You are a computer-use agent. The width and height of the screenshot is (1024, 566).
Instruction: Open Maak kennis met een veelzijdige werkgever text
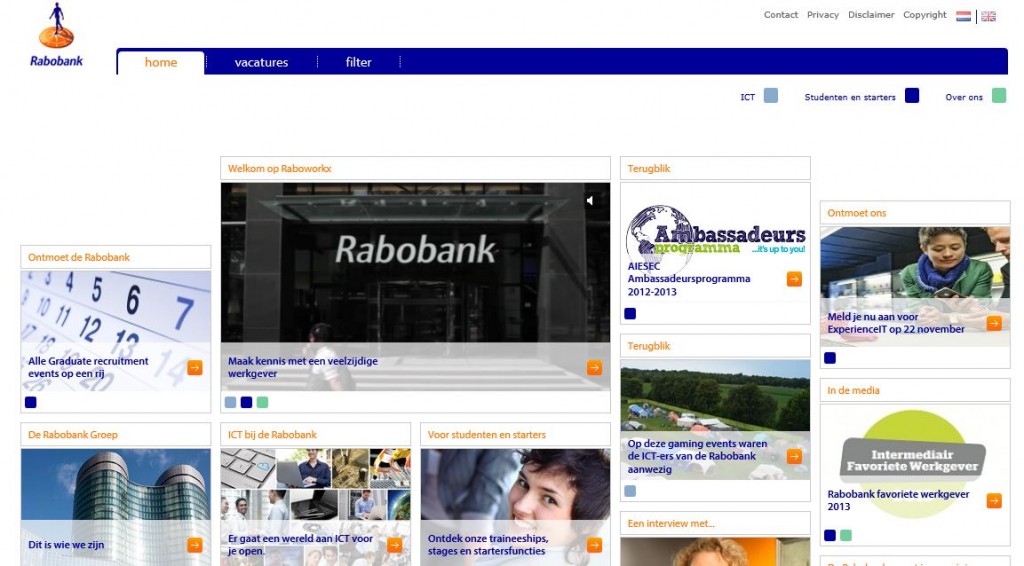pyautogui.click(x=302, y=368)
